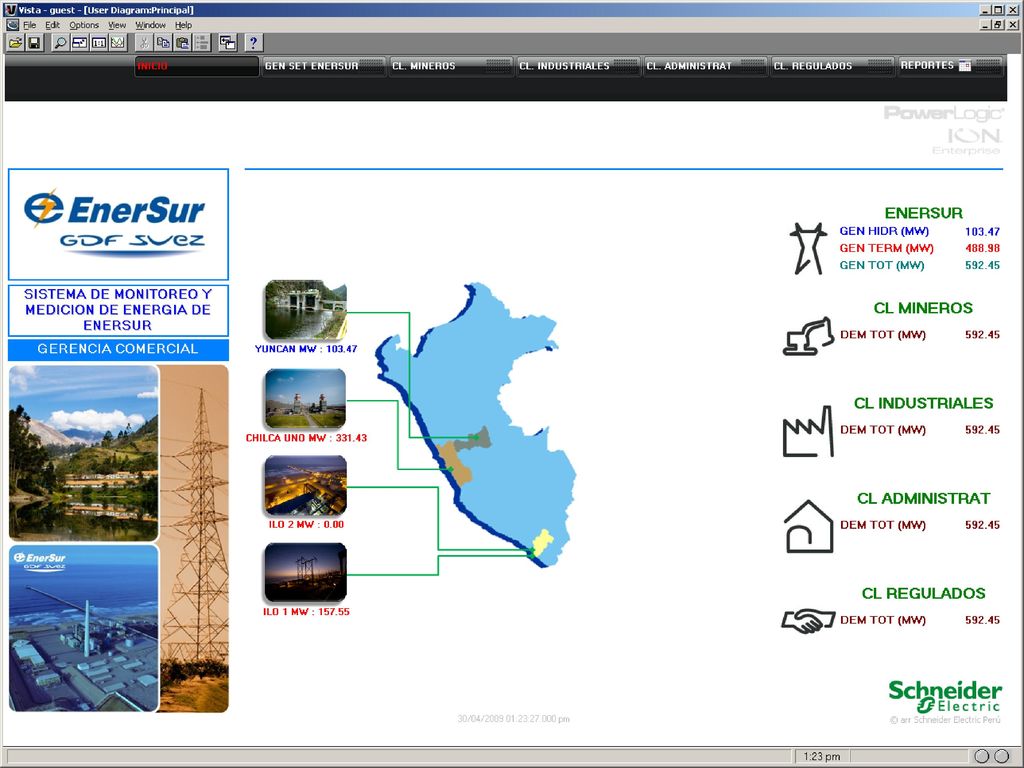Click the ILO 2 MW : 0.00 label

coord(306,524)
